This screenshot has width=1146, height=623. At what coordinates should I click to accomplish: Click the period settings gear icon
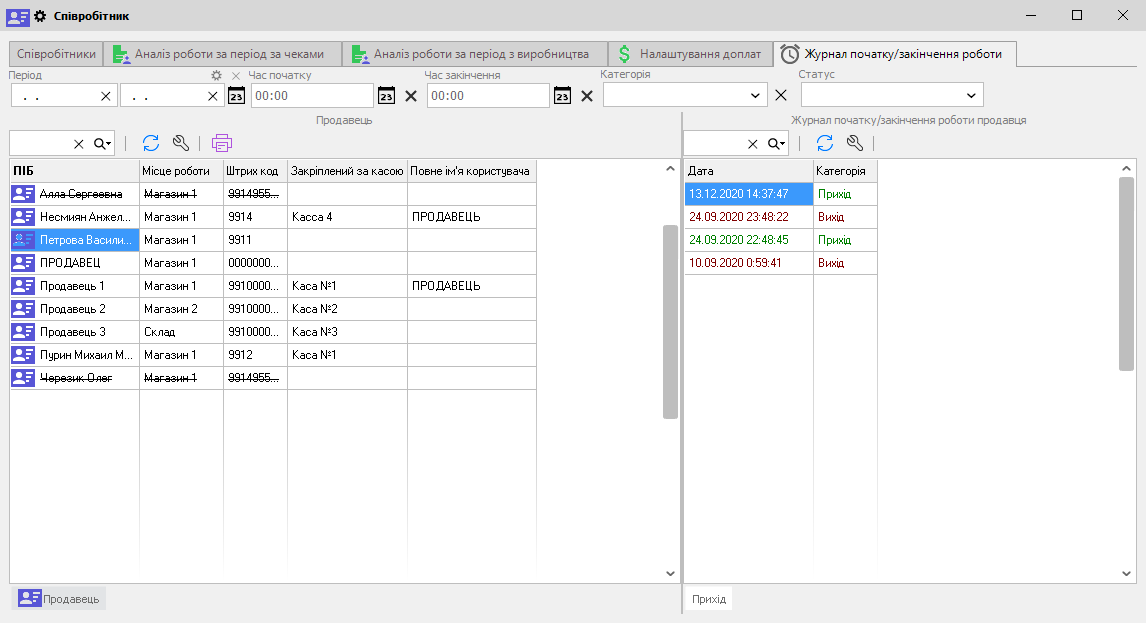pos(216,76)
